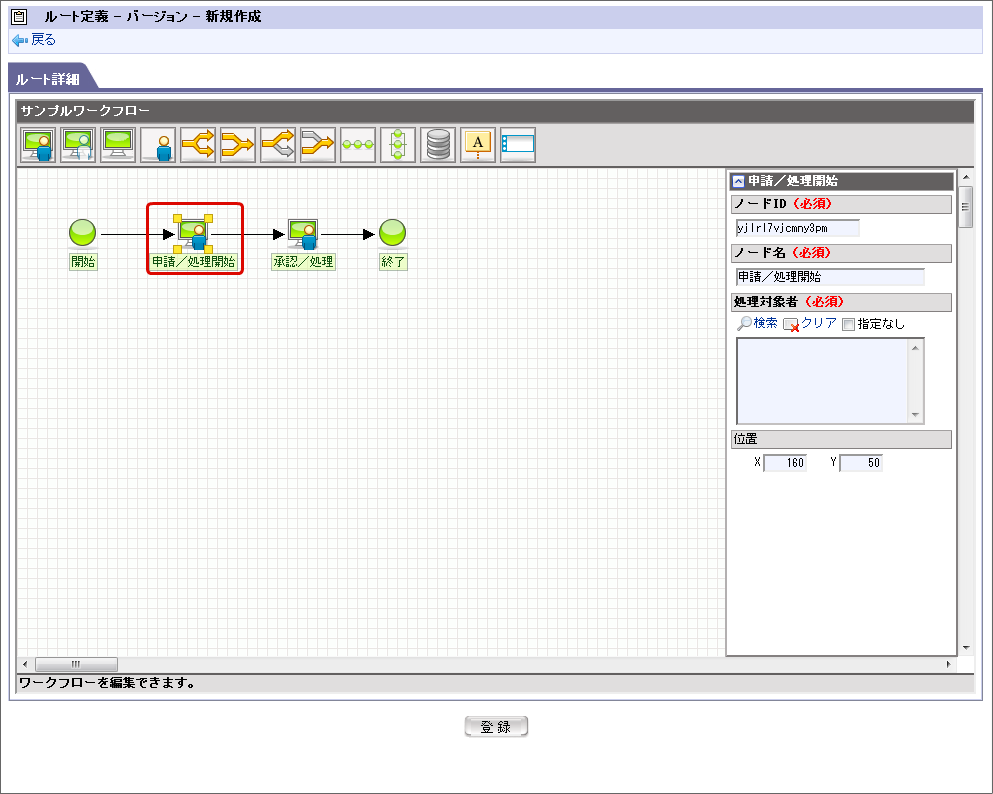Select the monitor-with-faded-user node tool
The image size is (993, 794).
(x=78, y=145)
